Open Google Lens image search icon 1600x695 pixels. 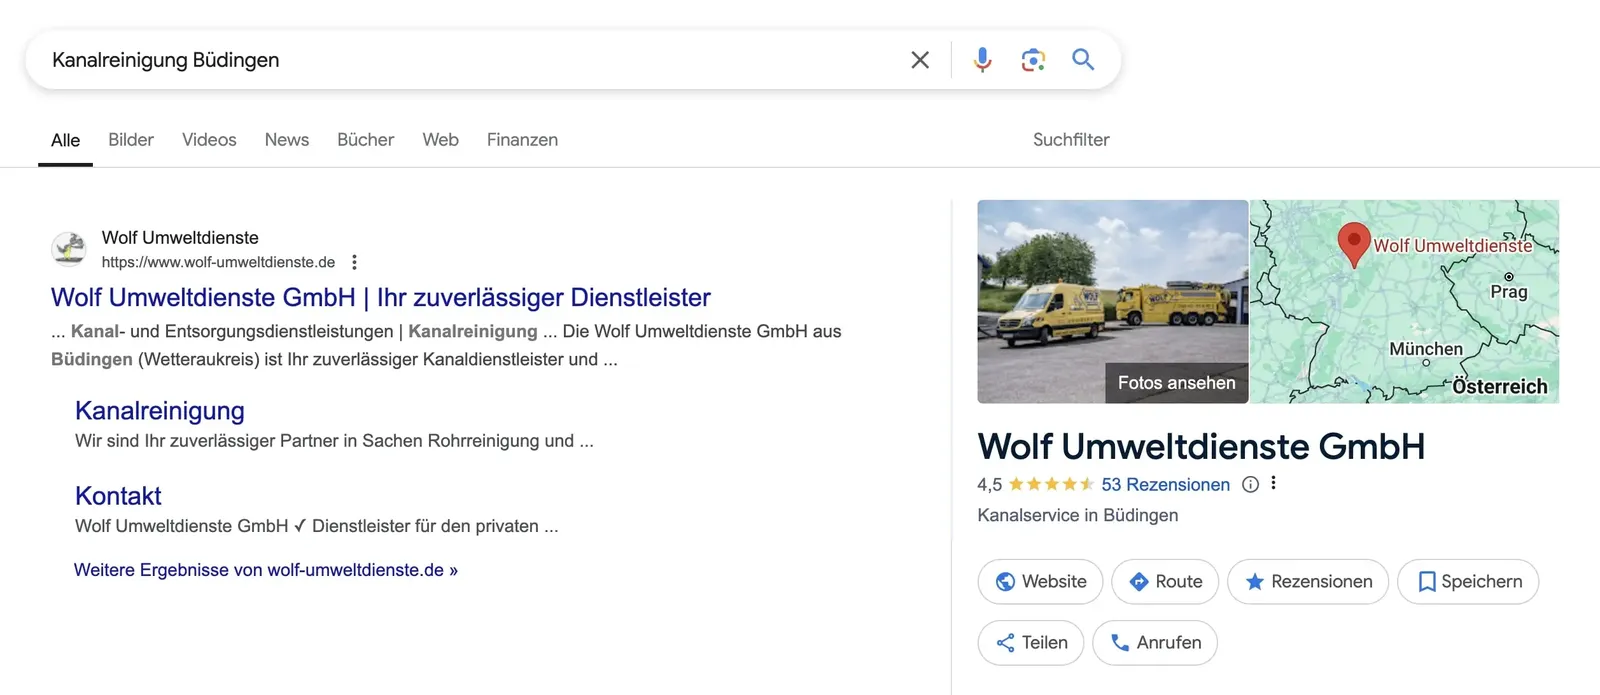click(x=1033, y=60)
